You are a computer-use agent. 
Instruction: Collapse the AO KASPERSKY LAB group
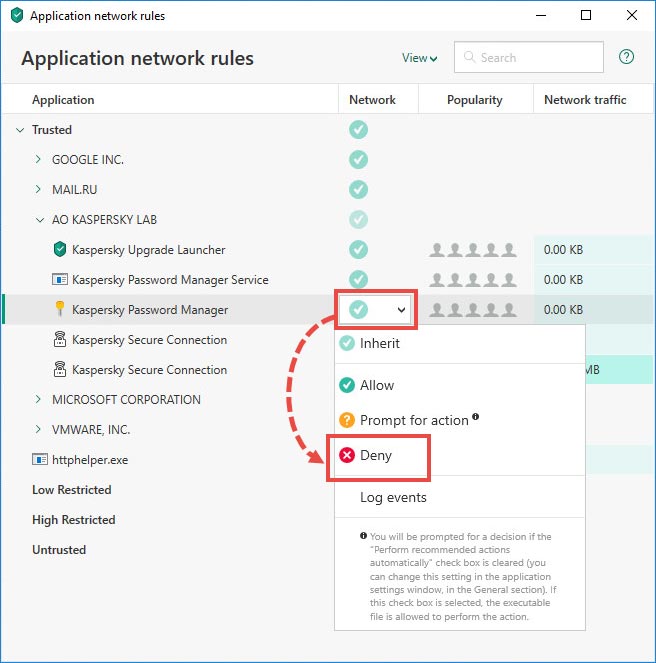40,220
